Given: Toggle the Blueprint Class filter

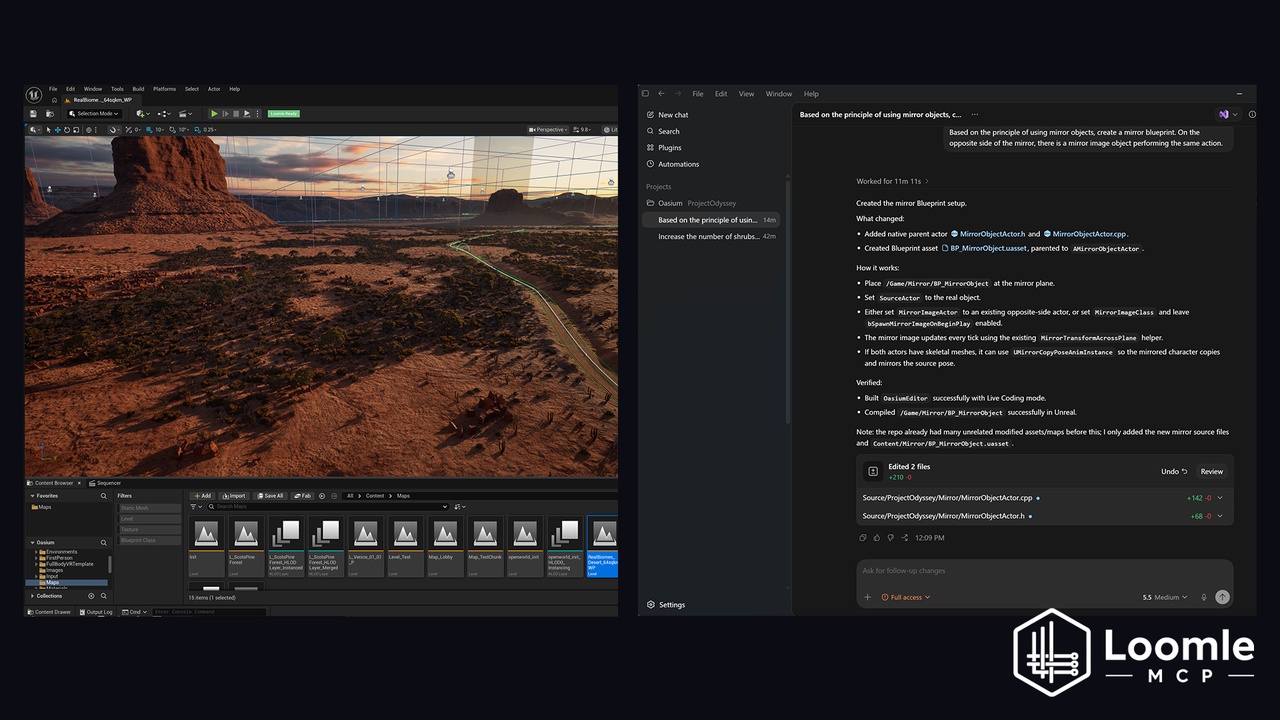Looking at the screenshot, I should pos(151,540).
